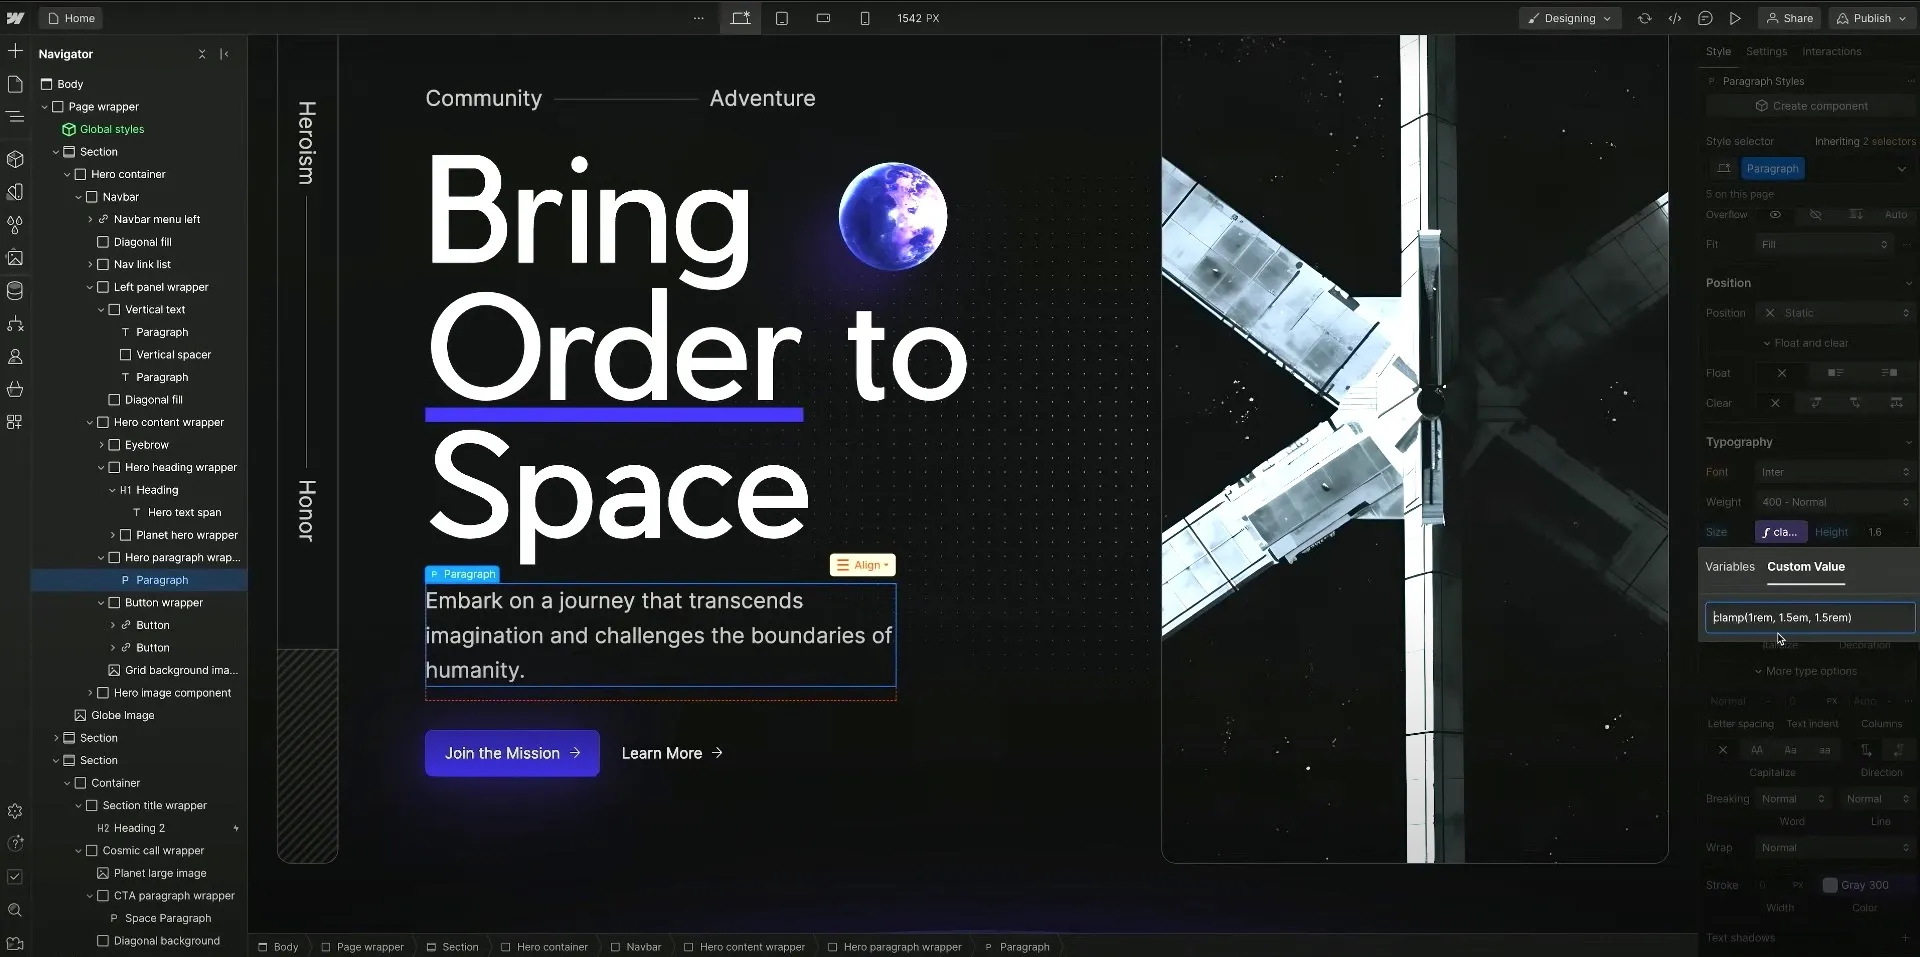The image size is (1920, 957).
Task: Collapse all in Navigator panel
Action: (202, 54)
